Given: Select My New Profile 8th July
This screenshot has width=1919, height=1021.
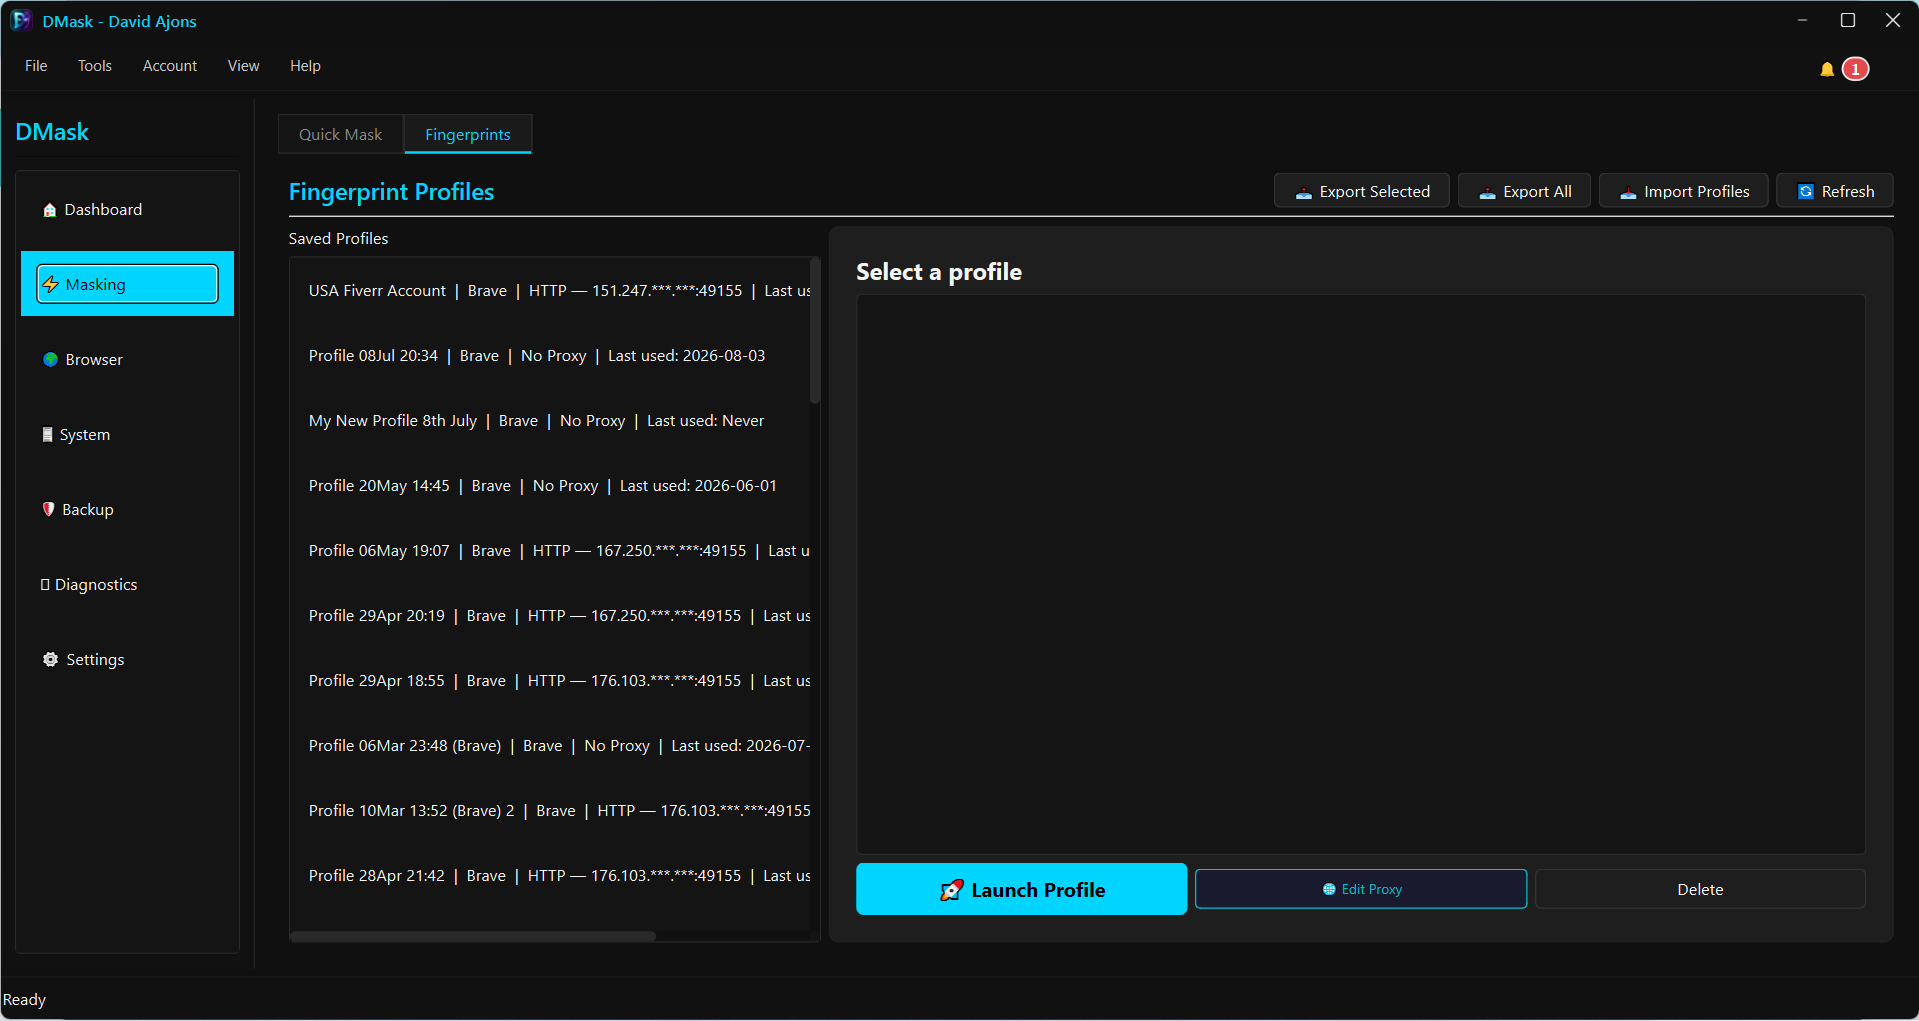Looking at the screenshot, I should (x=550, y=421).
